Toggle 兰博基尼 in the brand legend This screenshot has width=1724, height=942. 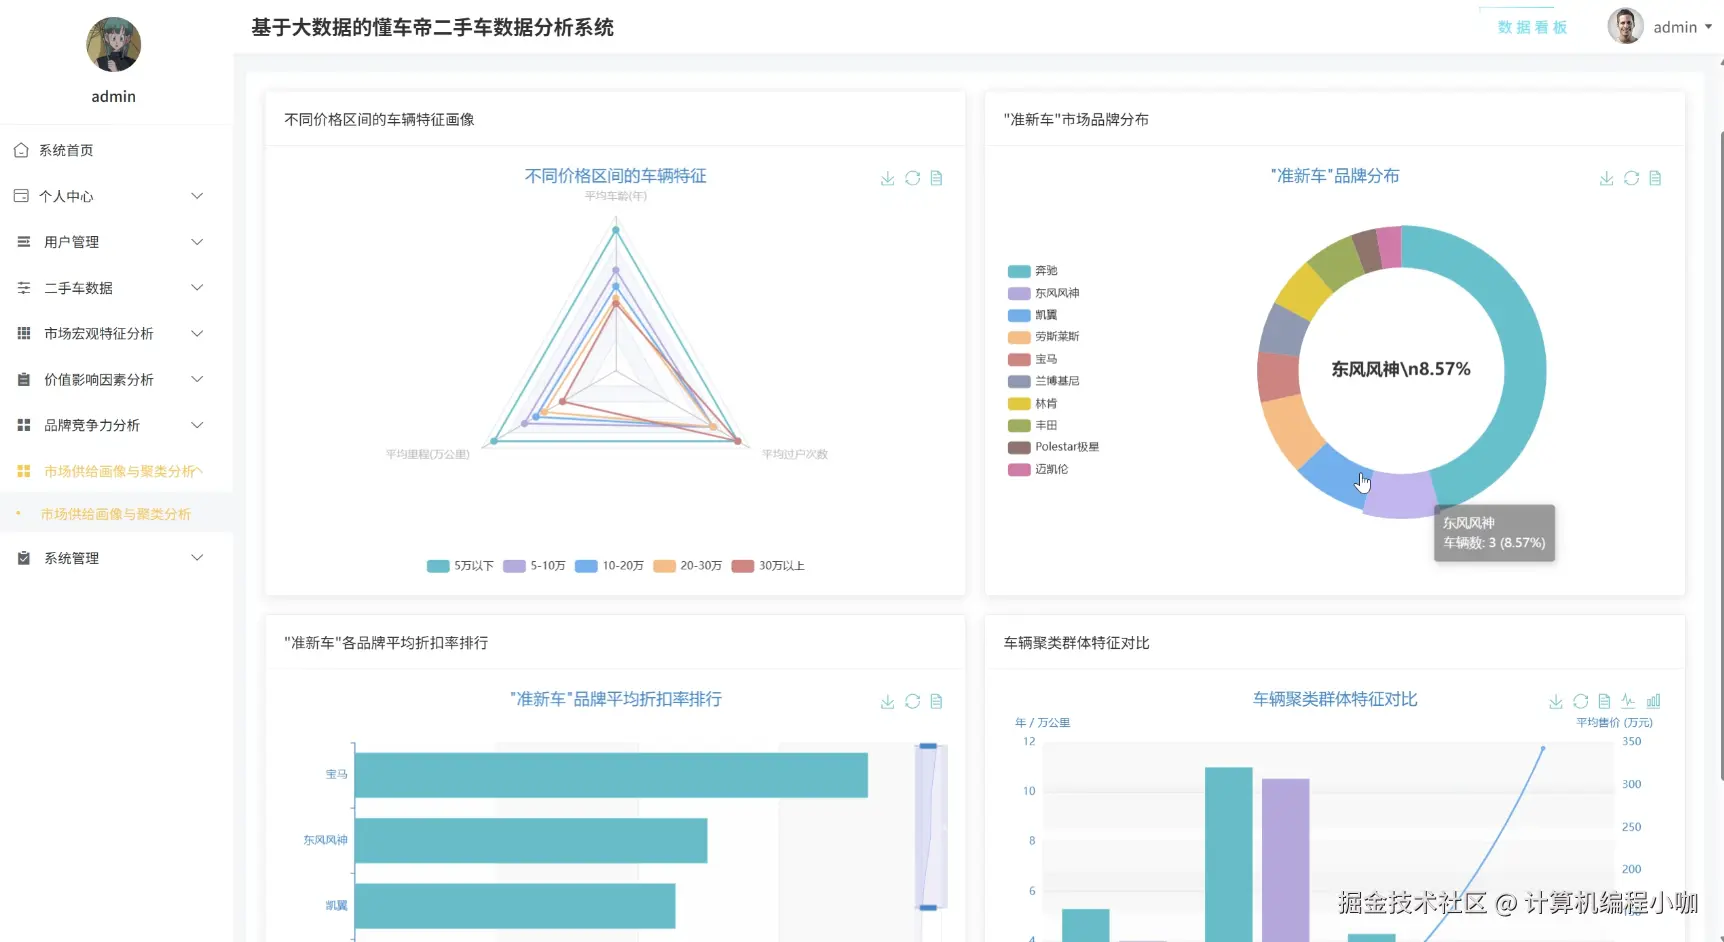pyautogui.click(x=1043, y=381)
